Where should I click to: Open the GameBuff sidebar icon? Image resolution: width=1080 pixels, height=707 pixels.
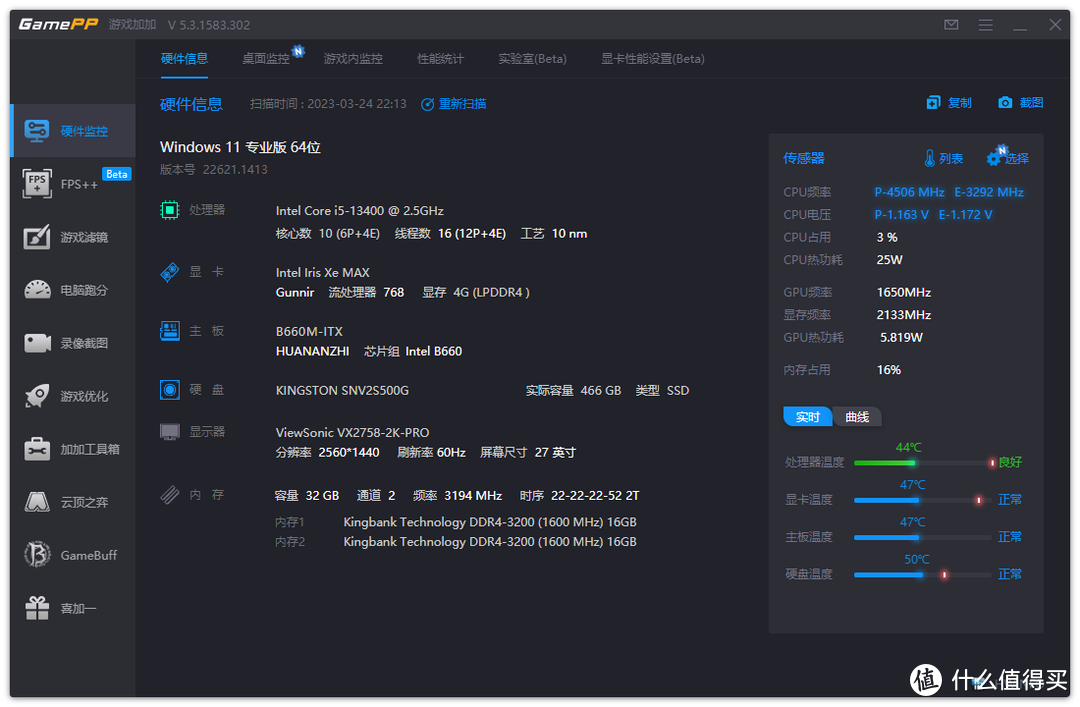pyautogui.click(x=37, y=555)
